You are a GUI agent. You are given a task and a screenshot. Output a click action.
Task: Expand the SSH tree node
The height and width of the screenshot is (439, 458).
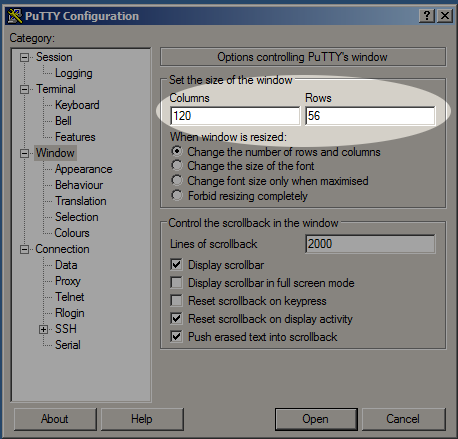pyautogui.click(x=43, y=329)
